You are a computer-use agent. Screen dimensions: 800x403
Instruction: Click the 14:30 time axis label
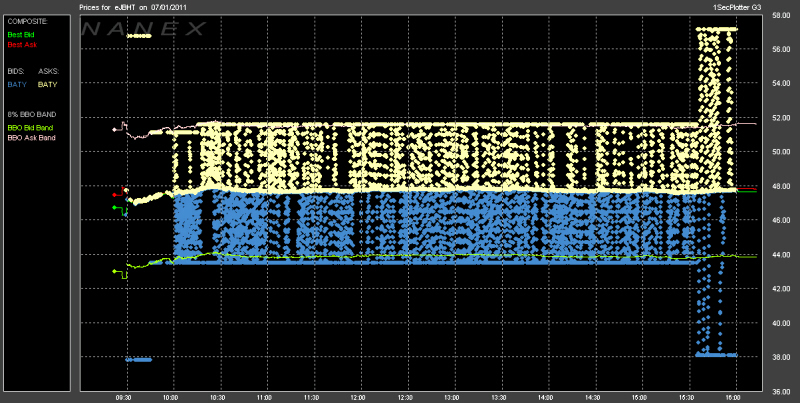[x=593, y=396]
